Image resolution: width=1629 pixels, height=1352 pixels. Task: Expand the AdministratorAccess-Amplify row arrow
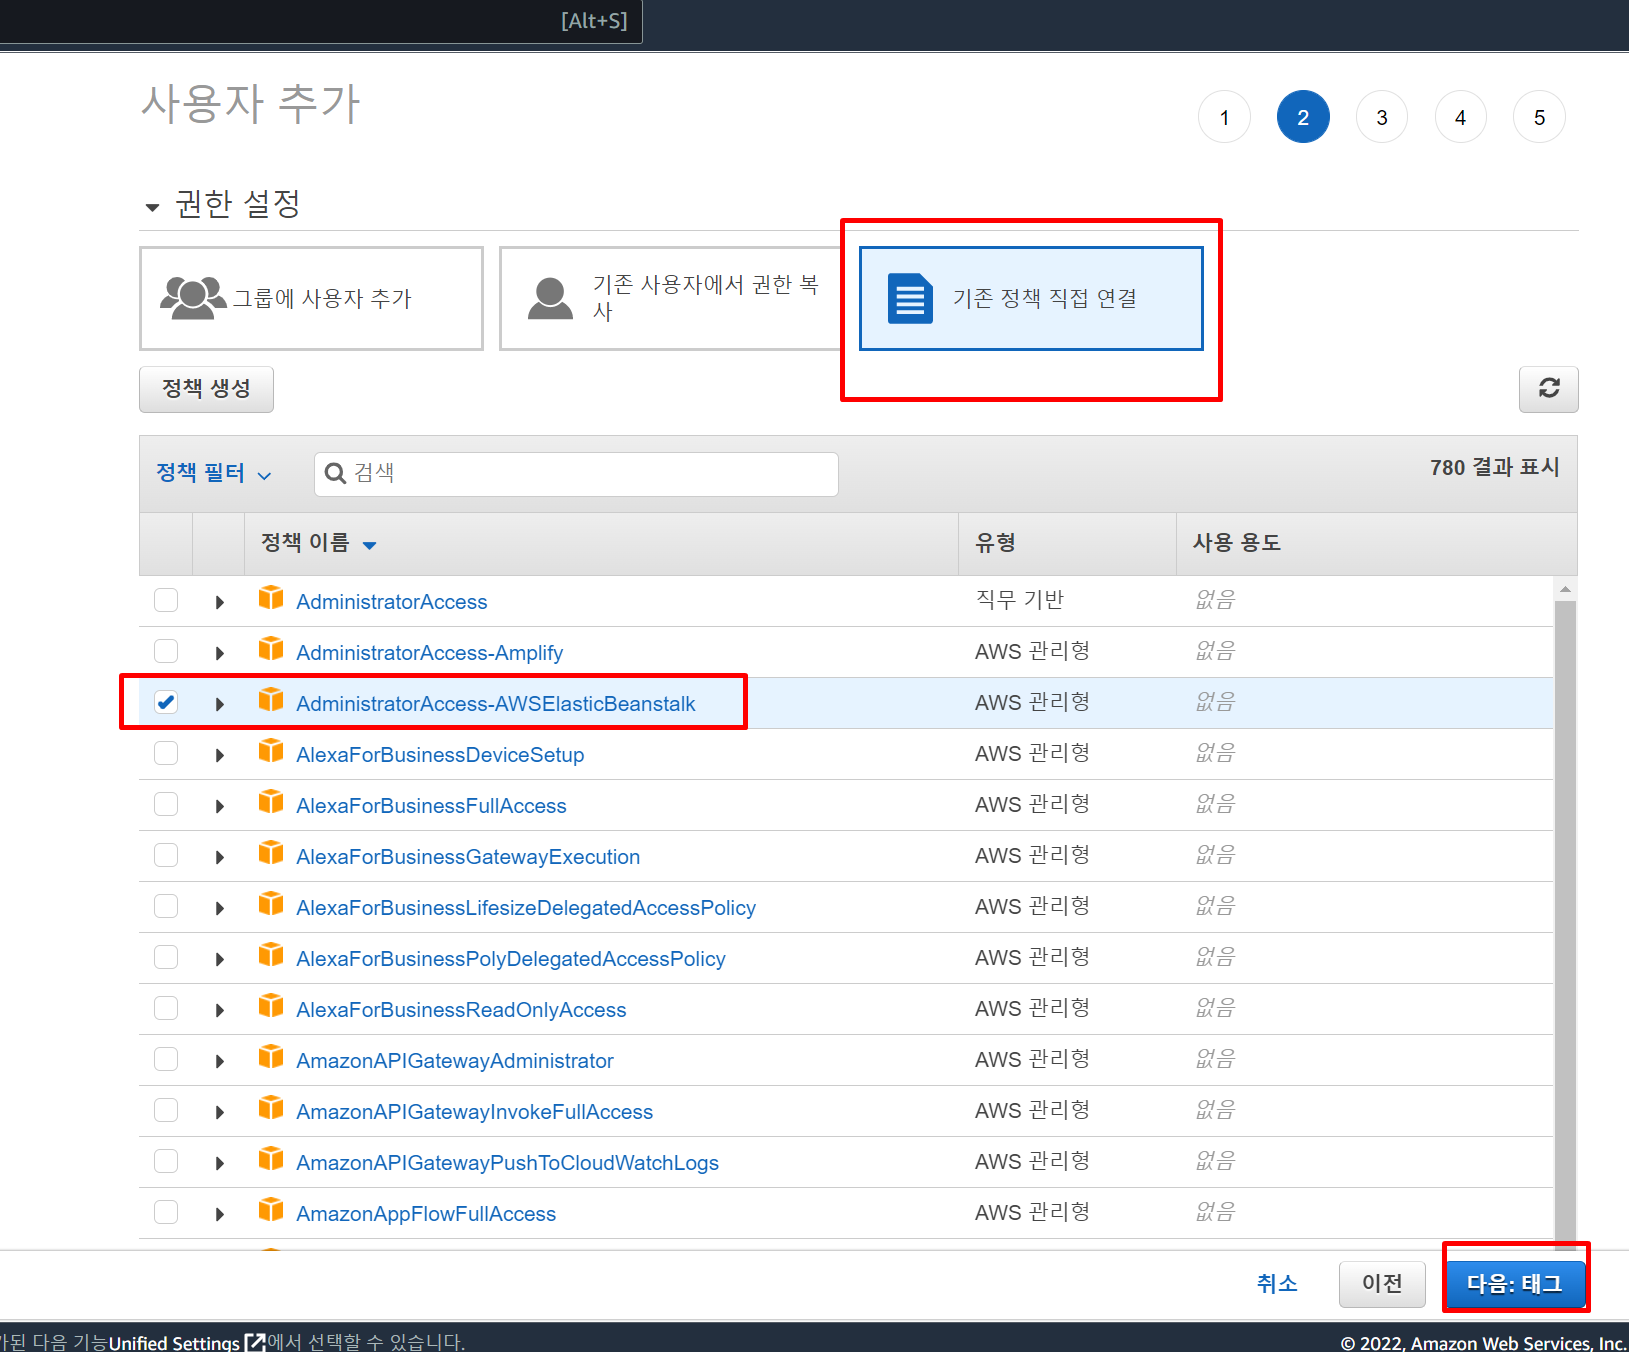[219, 653]
